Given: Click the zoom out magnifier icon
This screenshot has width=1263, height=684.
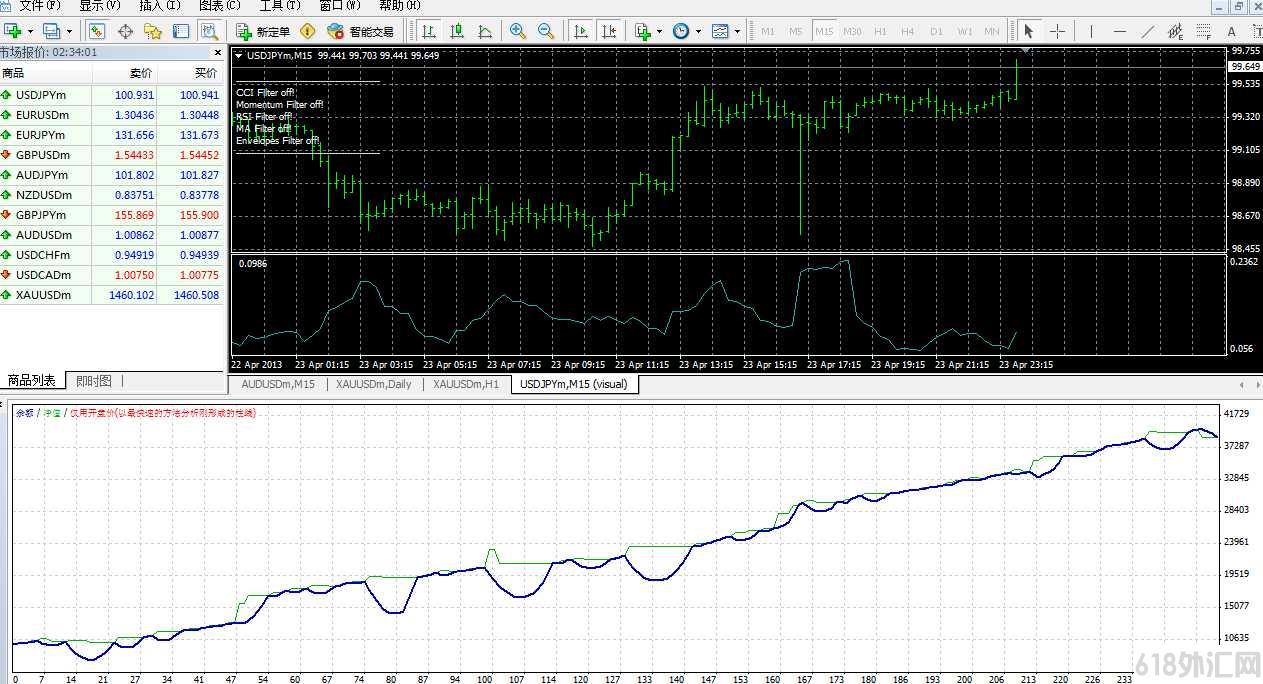Looking at the screenshot, I should coord(545,31).
